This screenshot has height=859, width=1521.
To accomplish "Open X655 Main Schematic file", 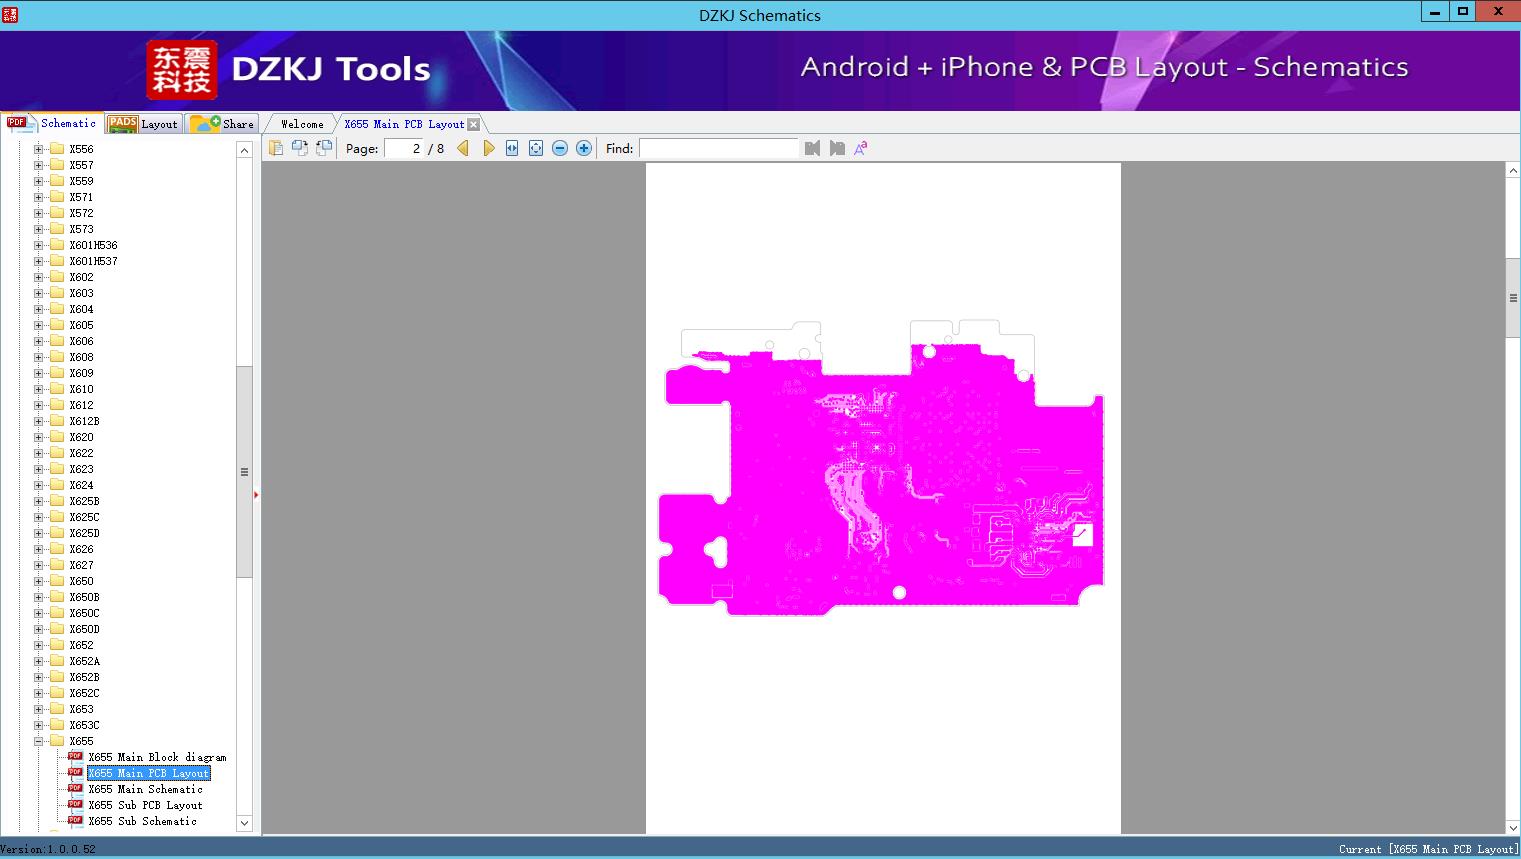I will point(145,789).
